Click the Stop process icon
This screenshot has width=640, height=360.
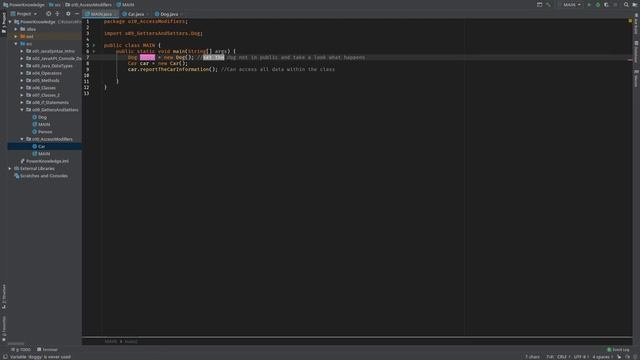click(x=615, y=5)
